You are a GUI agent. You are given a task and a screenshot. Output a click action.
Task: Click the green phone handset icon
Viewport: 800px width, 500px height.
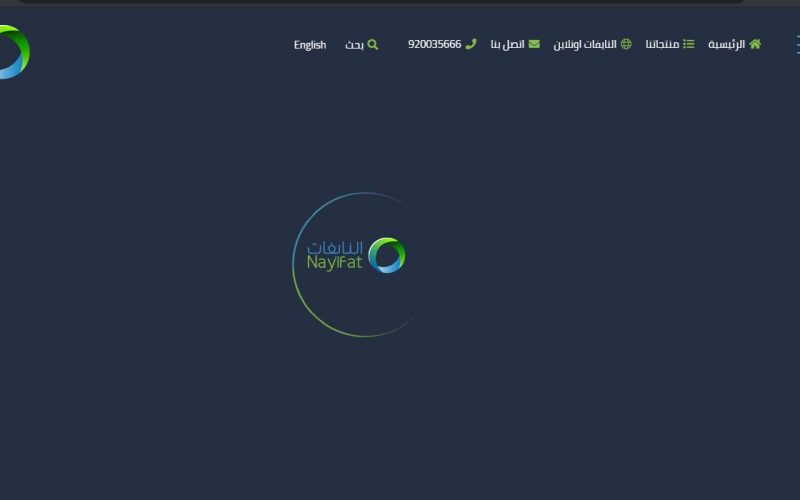pos(471,44)
